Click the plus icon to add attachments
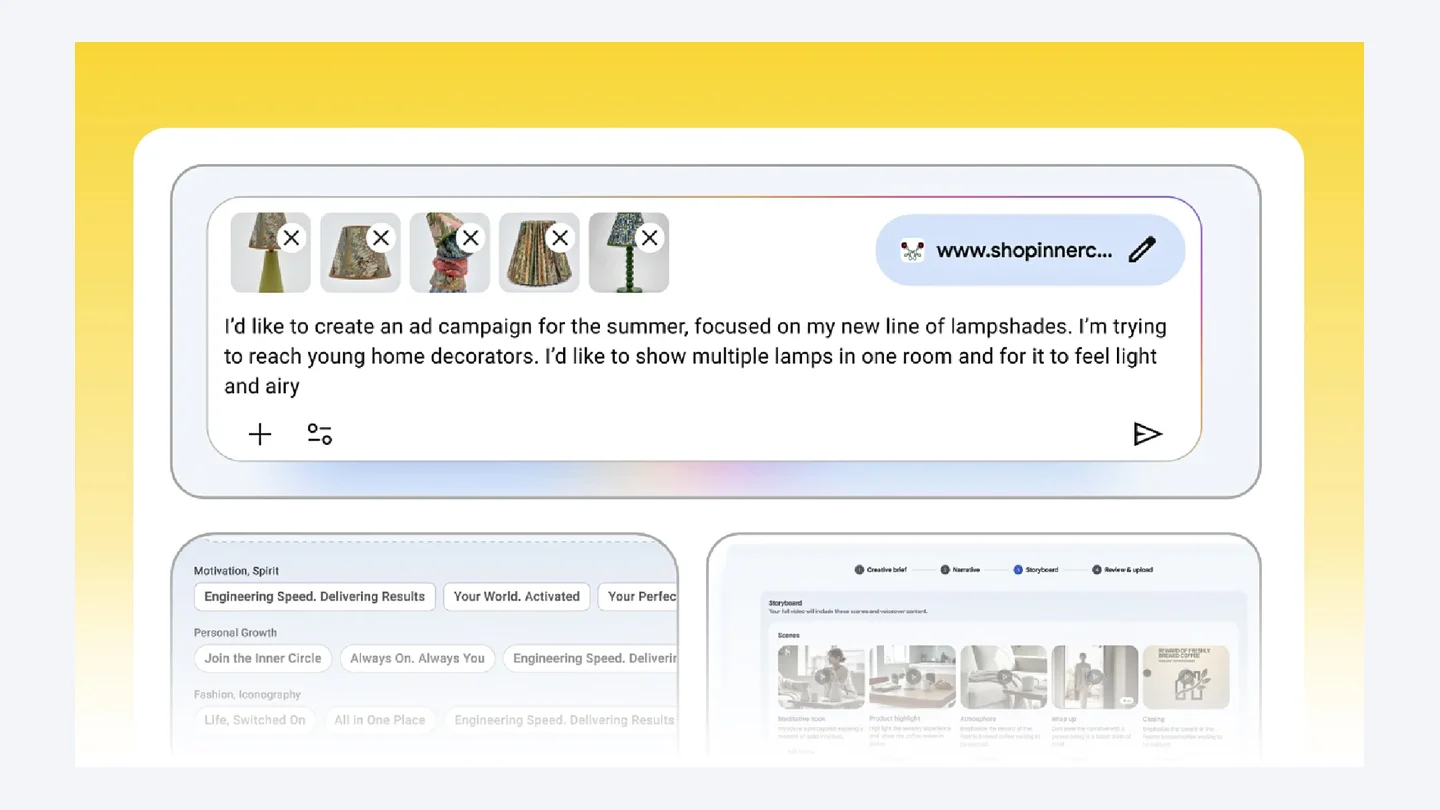Image resolution: width=1440 pixels, height=810 pixels. pos(260,434)
